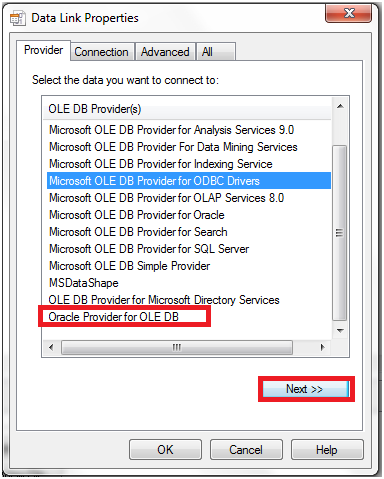This screenshot has height=479, width=384.
Task: Click the Cancel button
Action: (246, 450)
